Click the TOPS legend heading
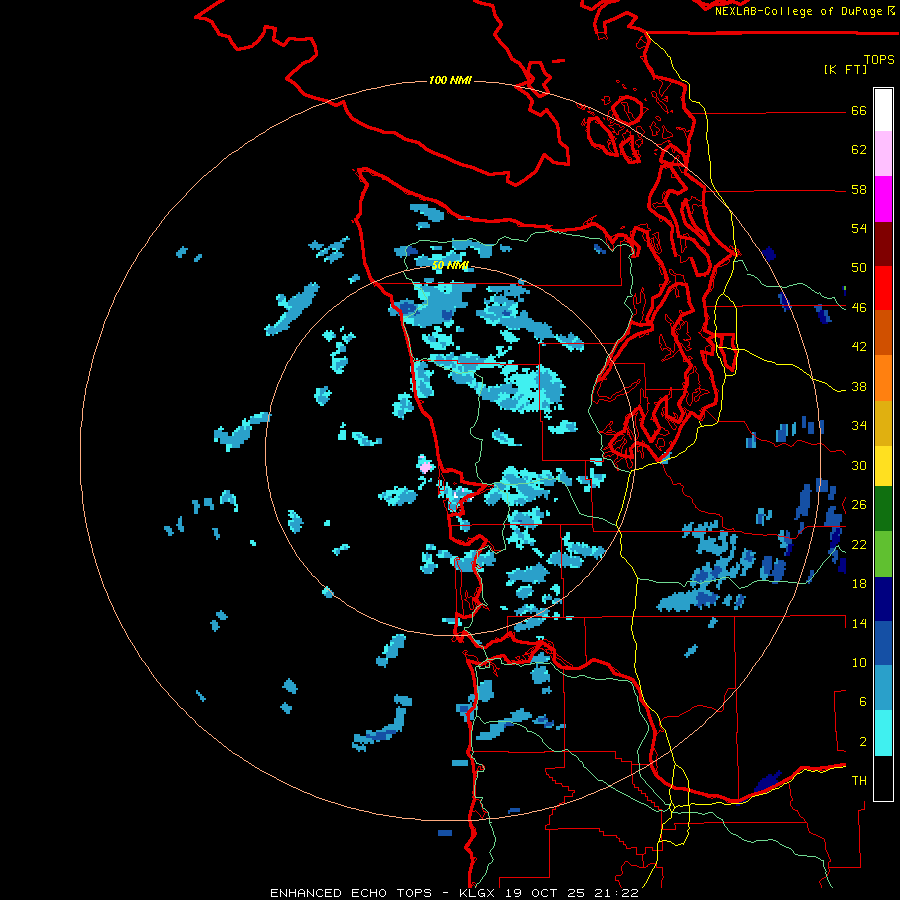The image size is (900, 900). pyautogui.click(x=879, y=59)
